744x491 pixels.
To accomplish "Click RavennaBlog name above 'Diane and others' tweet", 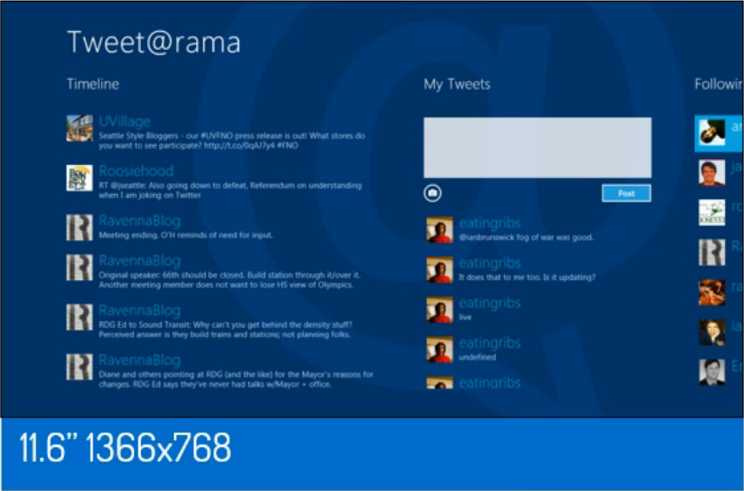I will (140, 360).
